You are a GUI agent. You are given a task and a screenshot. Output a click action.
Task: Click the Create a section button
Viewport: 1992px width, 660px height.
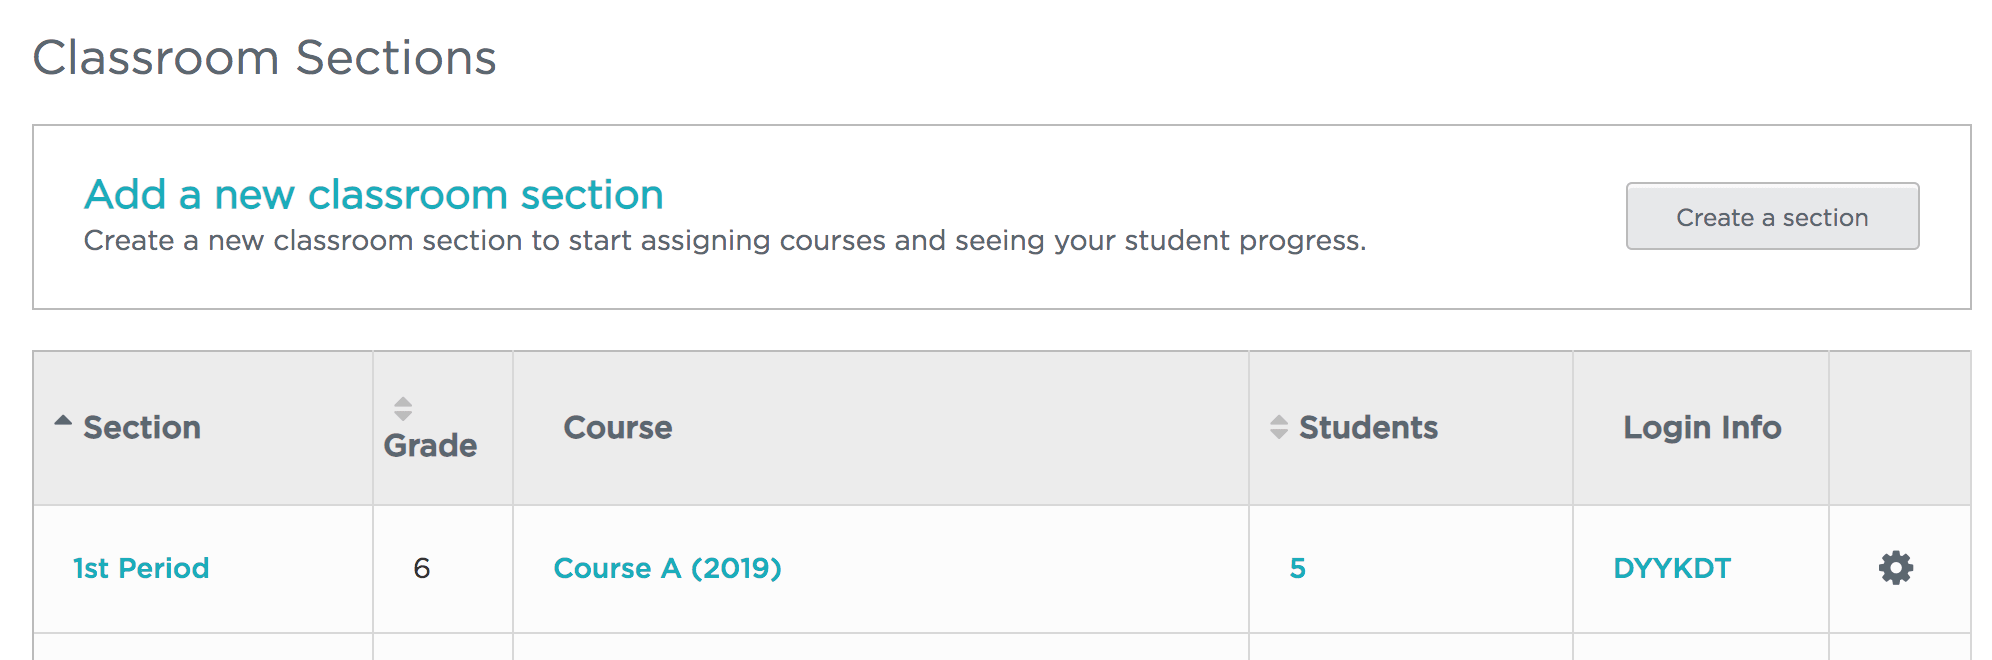[x=1771, y=217]
